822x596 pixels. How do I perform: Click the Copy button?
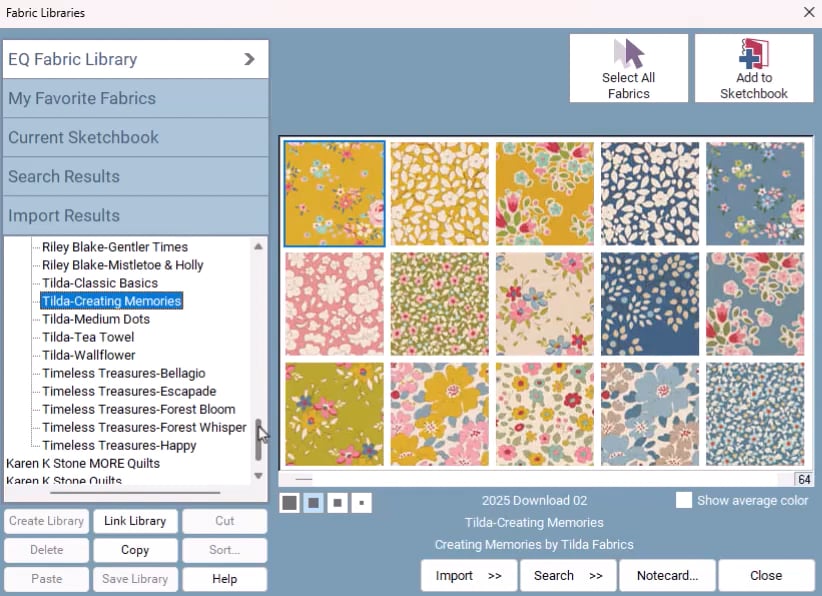point(135,550)
